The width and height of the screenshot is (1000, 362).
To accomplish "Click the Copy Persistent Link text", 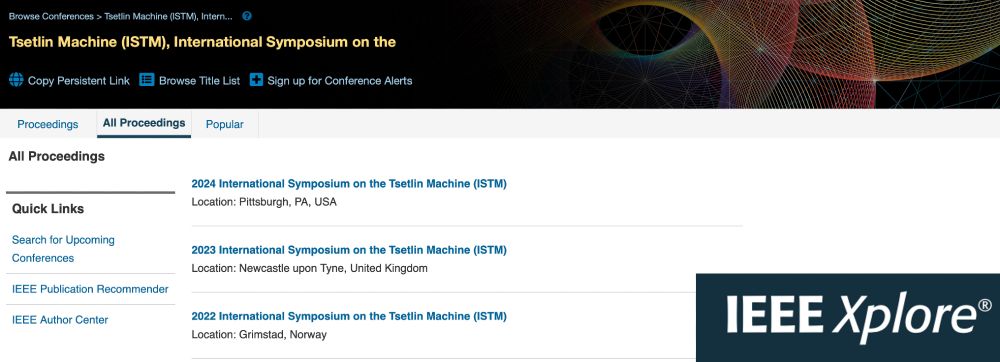I will tap(78, 81).
